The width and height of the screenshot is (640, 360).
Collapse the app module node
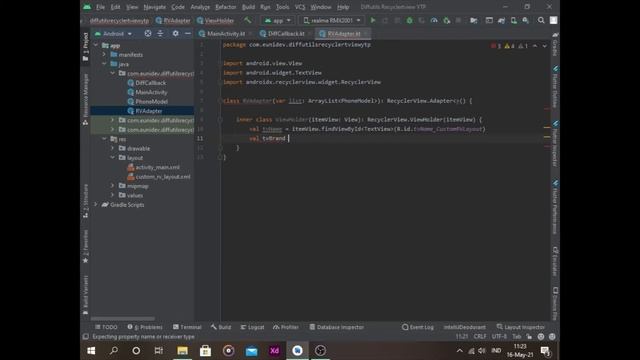96,45
